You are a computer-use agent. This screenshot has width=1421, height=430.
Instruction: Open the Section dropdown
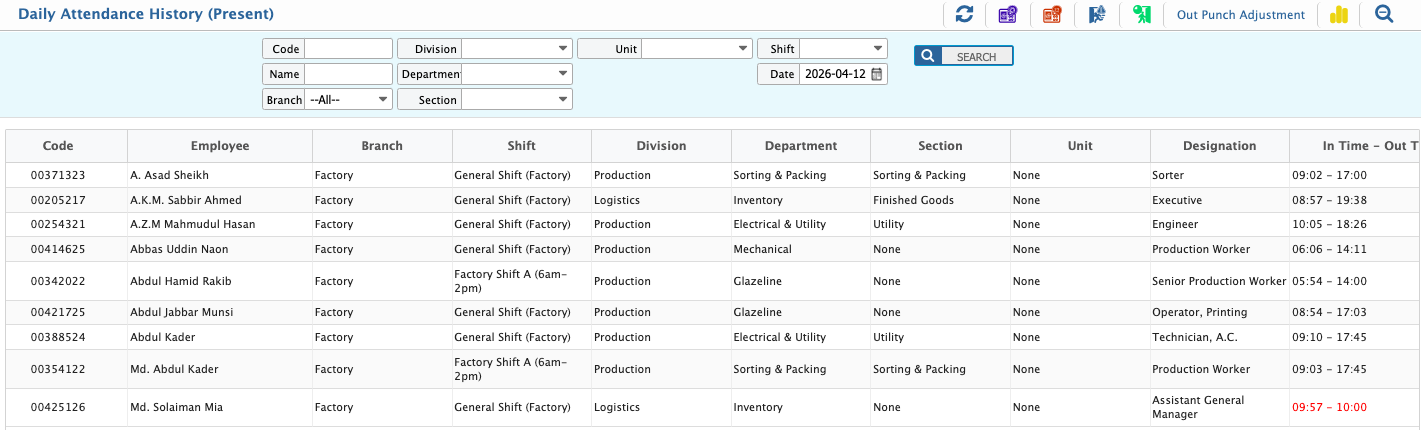pyautogui.click(x=516, y=100)
